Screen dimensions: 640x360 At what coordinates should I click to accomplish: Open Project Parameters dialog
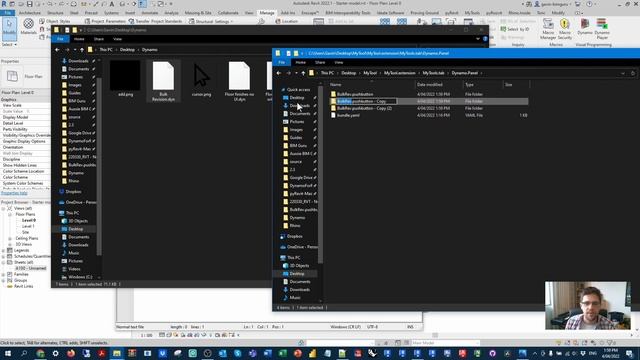point(105,21)
